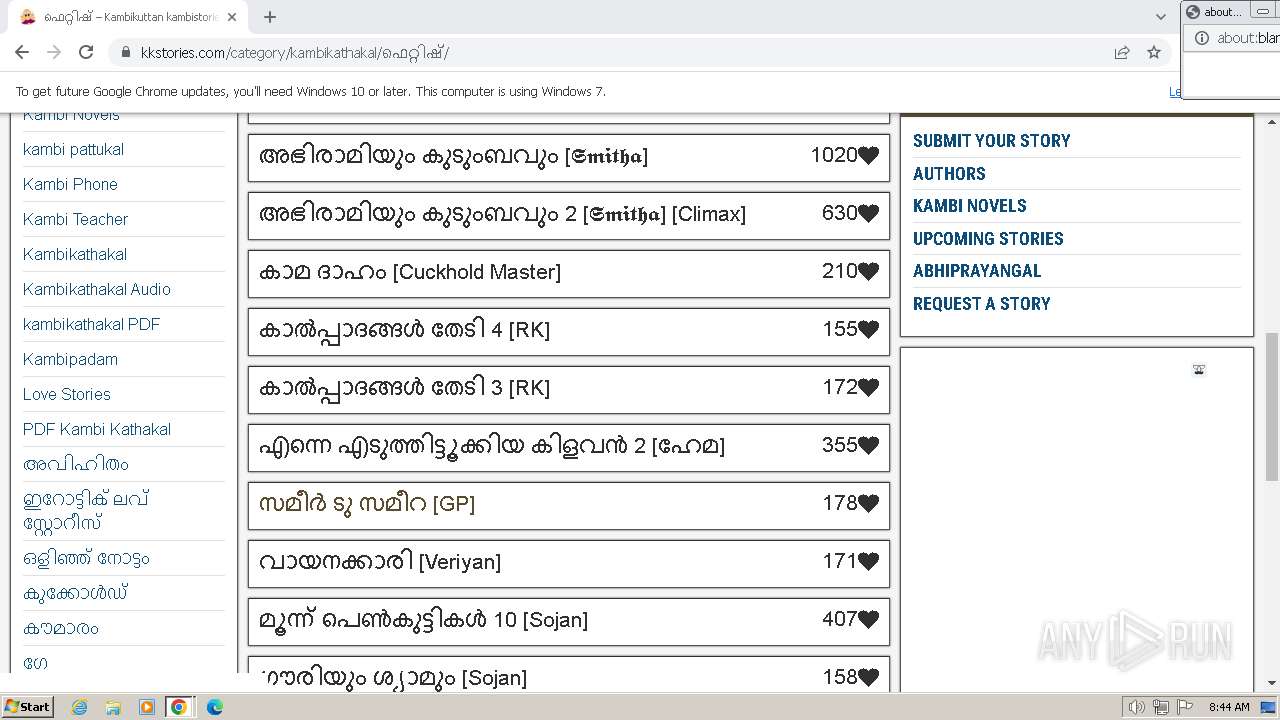Click the heart icon beside 158
Viewport: 1280px width, 720px height.
point(868,678)
